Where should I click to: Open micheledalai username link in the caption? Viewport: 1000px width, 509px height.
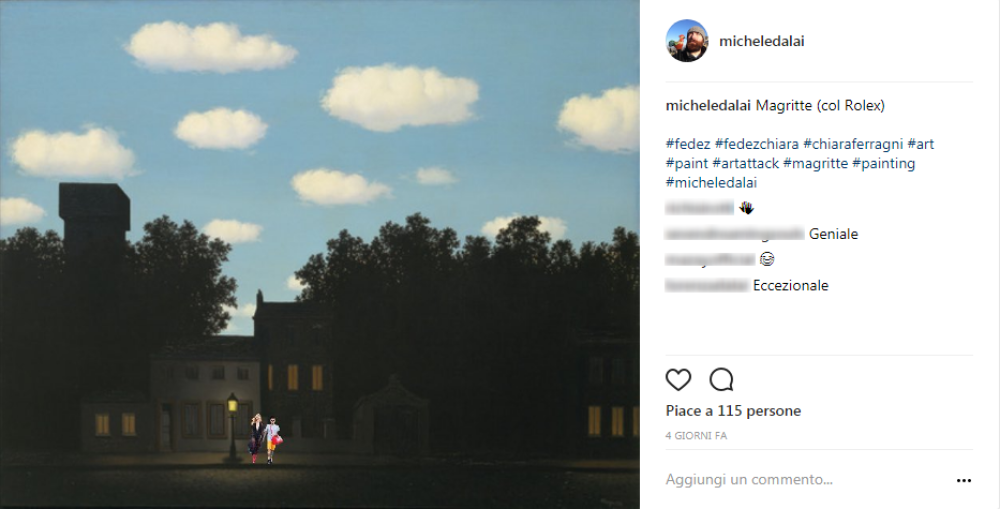(709, 107)
